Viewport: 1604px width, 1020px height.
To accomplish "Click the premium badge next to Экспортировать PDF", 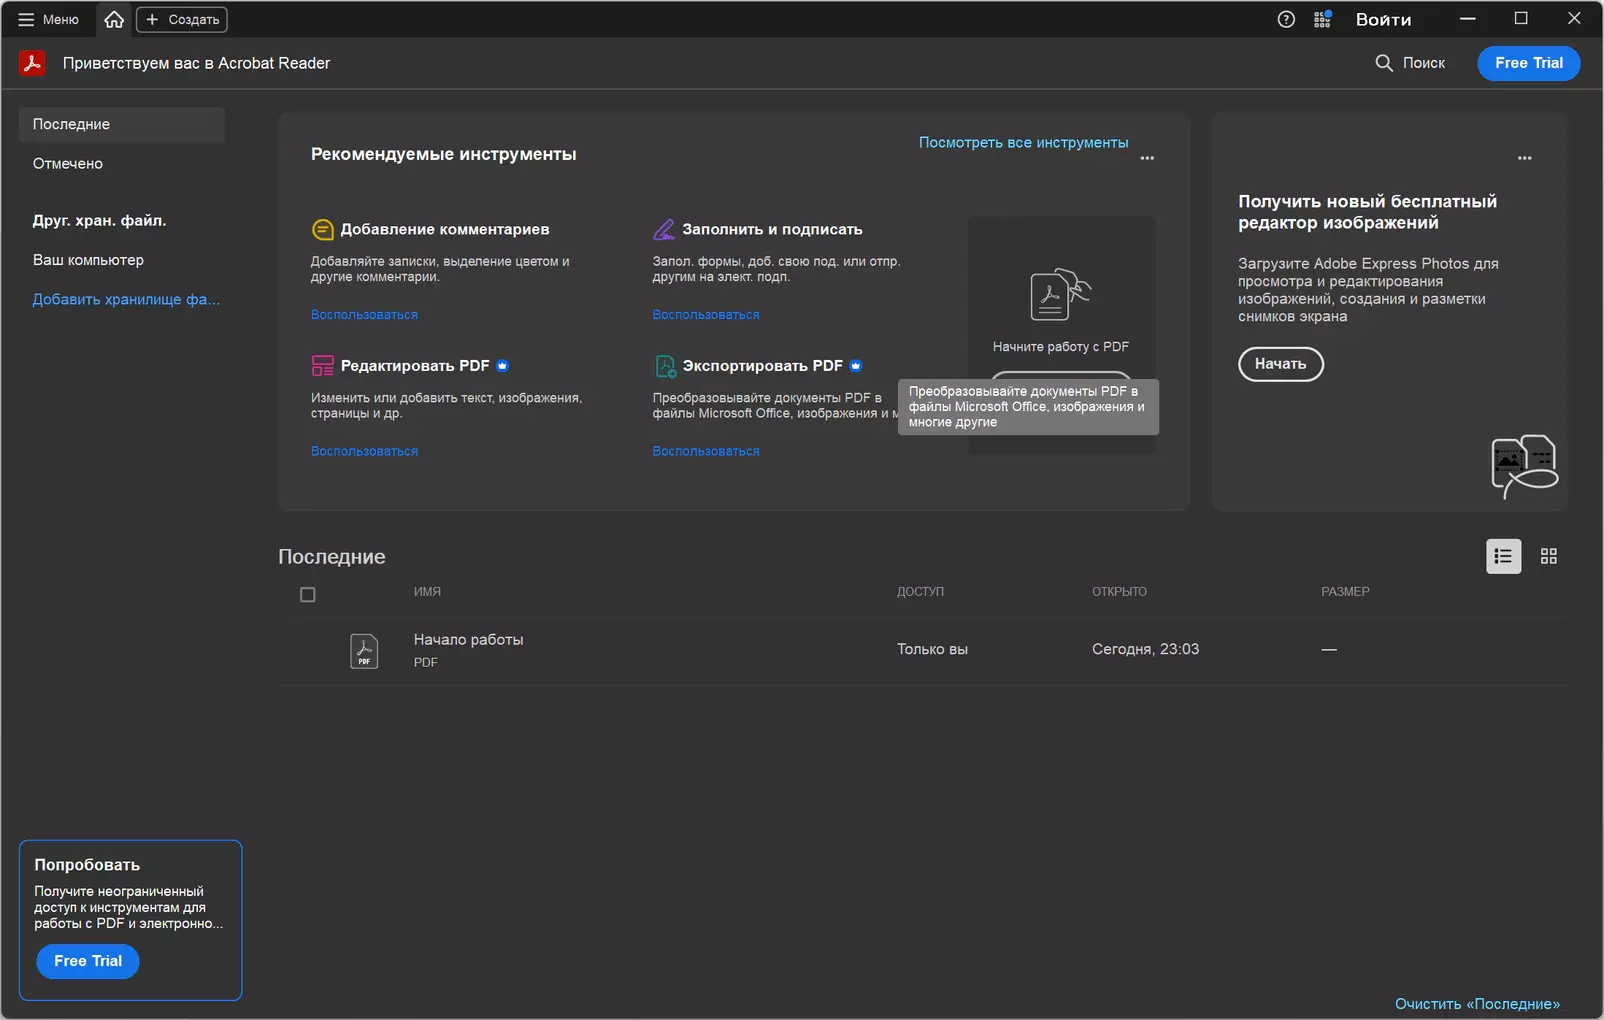I will pos(855,366).
